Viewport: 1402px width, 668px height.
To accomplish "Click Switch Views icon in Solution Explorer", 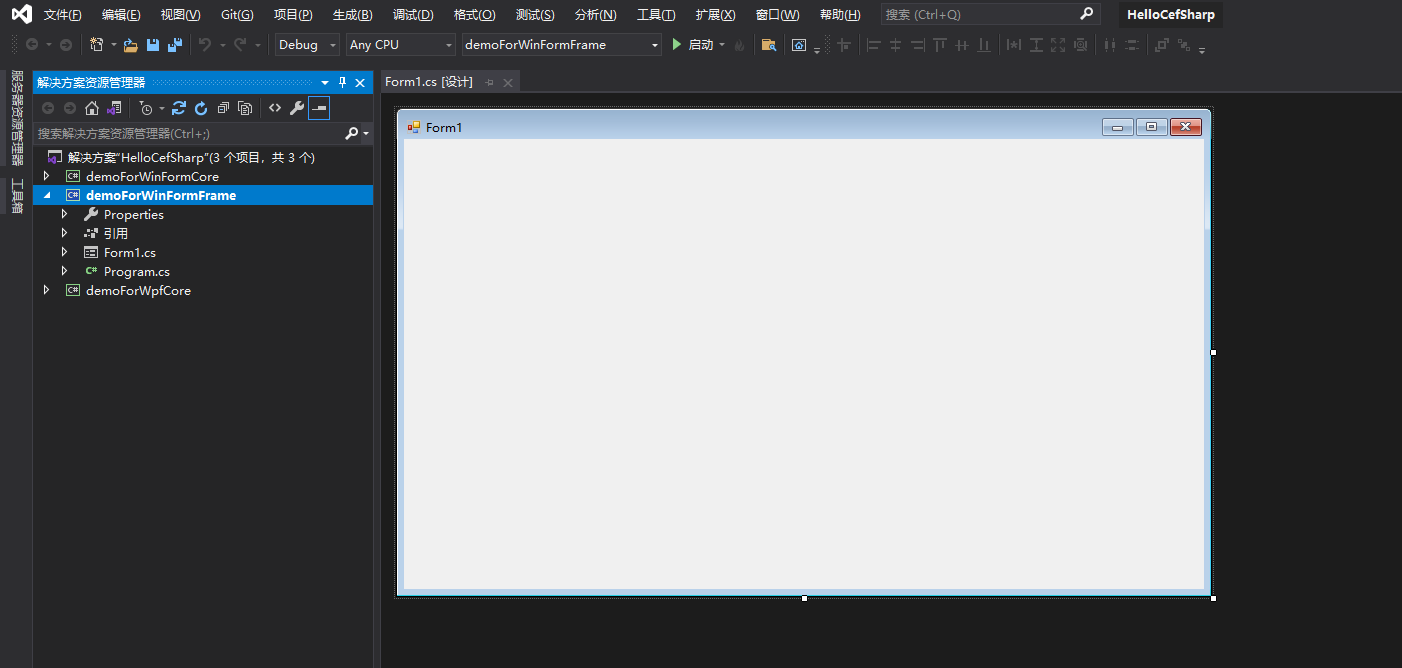I will pyautogui.click(x=114, y=108).
